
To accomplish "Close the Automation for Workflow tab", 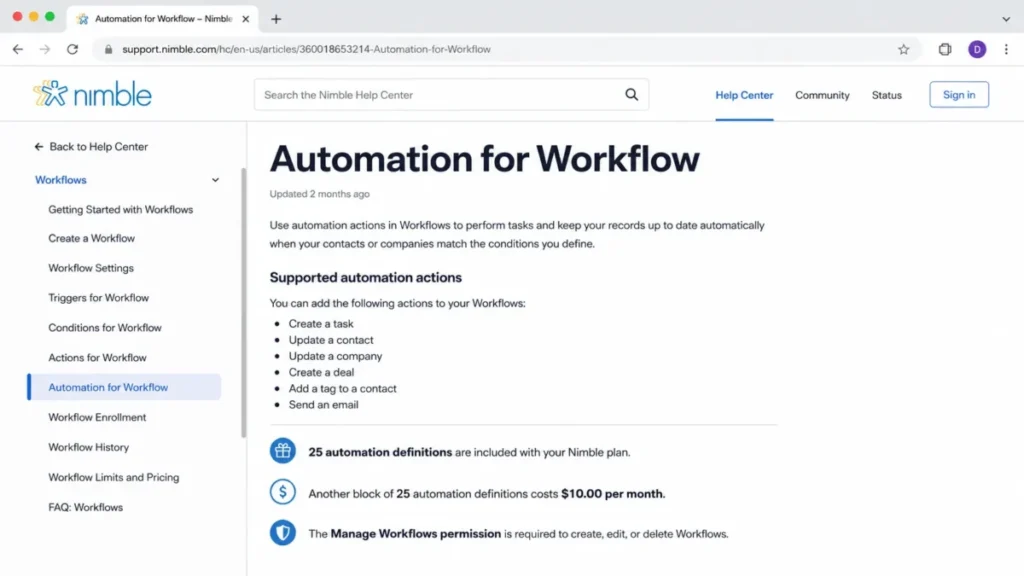I will (246, 19).
